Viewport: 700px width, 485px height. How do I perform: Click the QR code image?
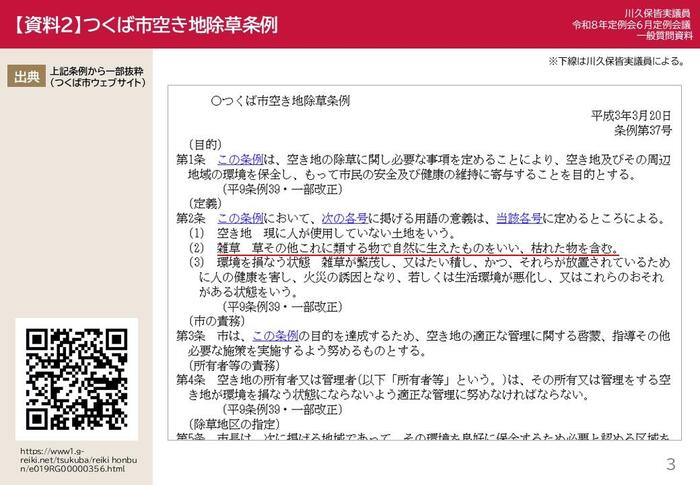[76, 379]
